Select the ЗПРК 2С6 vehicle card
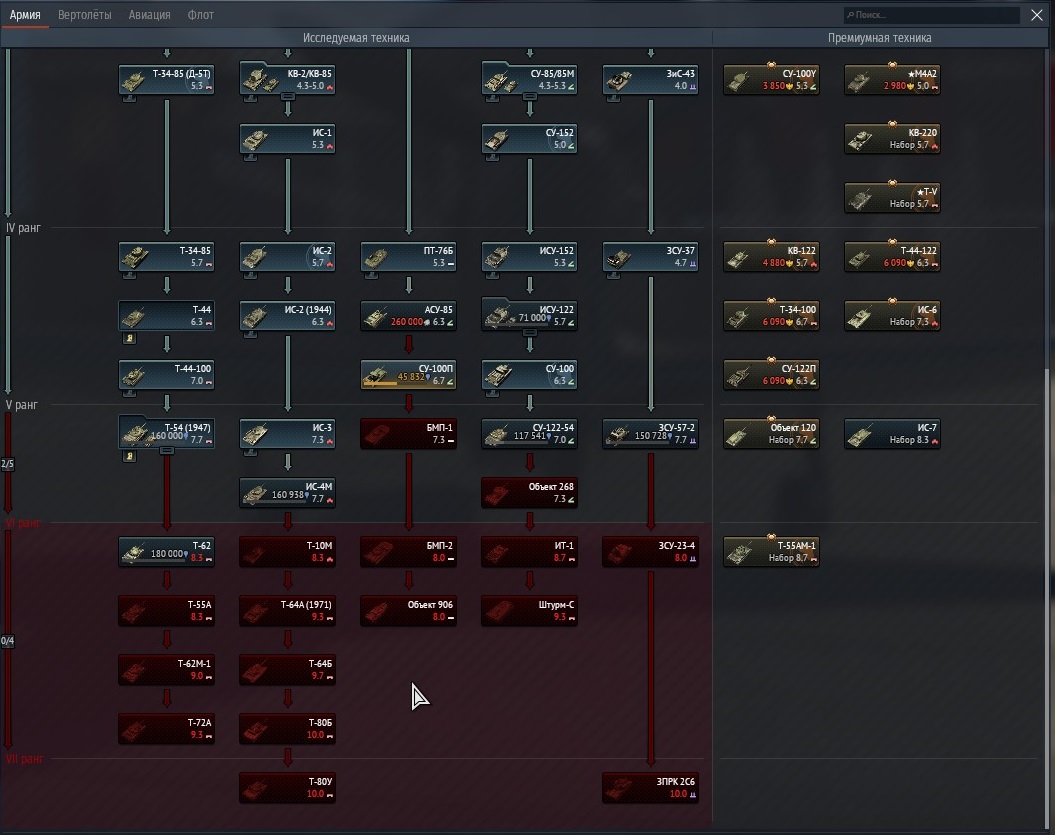The height and width of the screenshot is (835, 1055). (650, 788)
